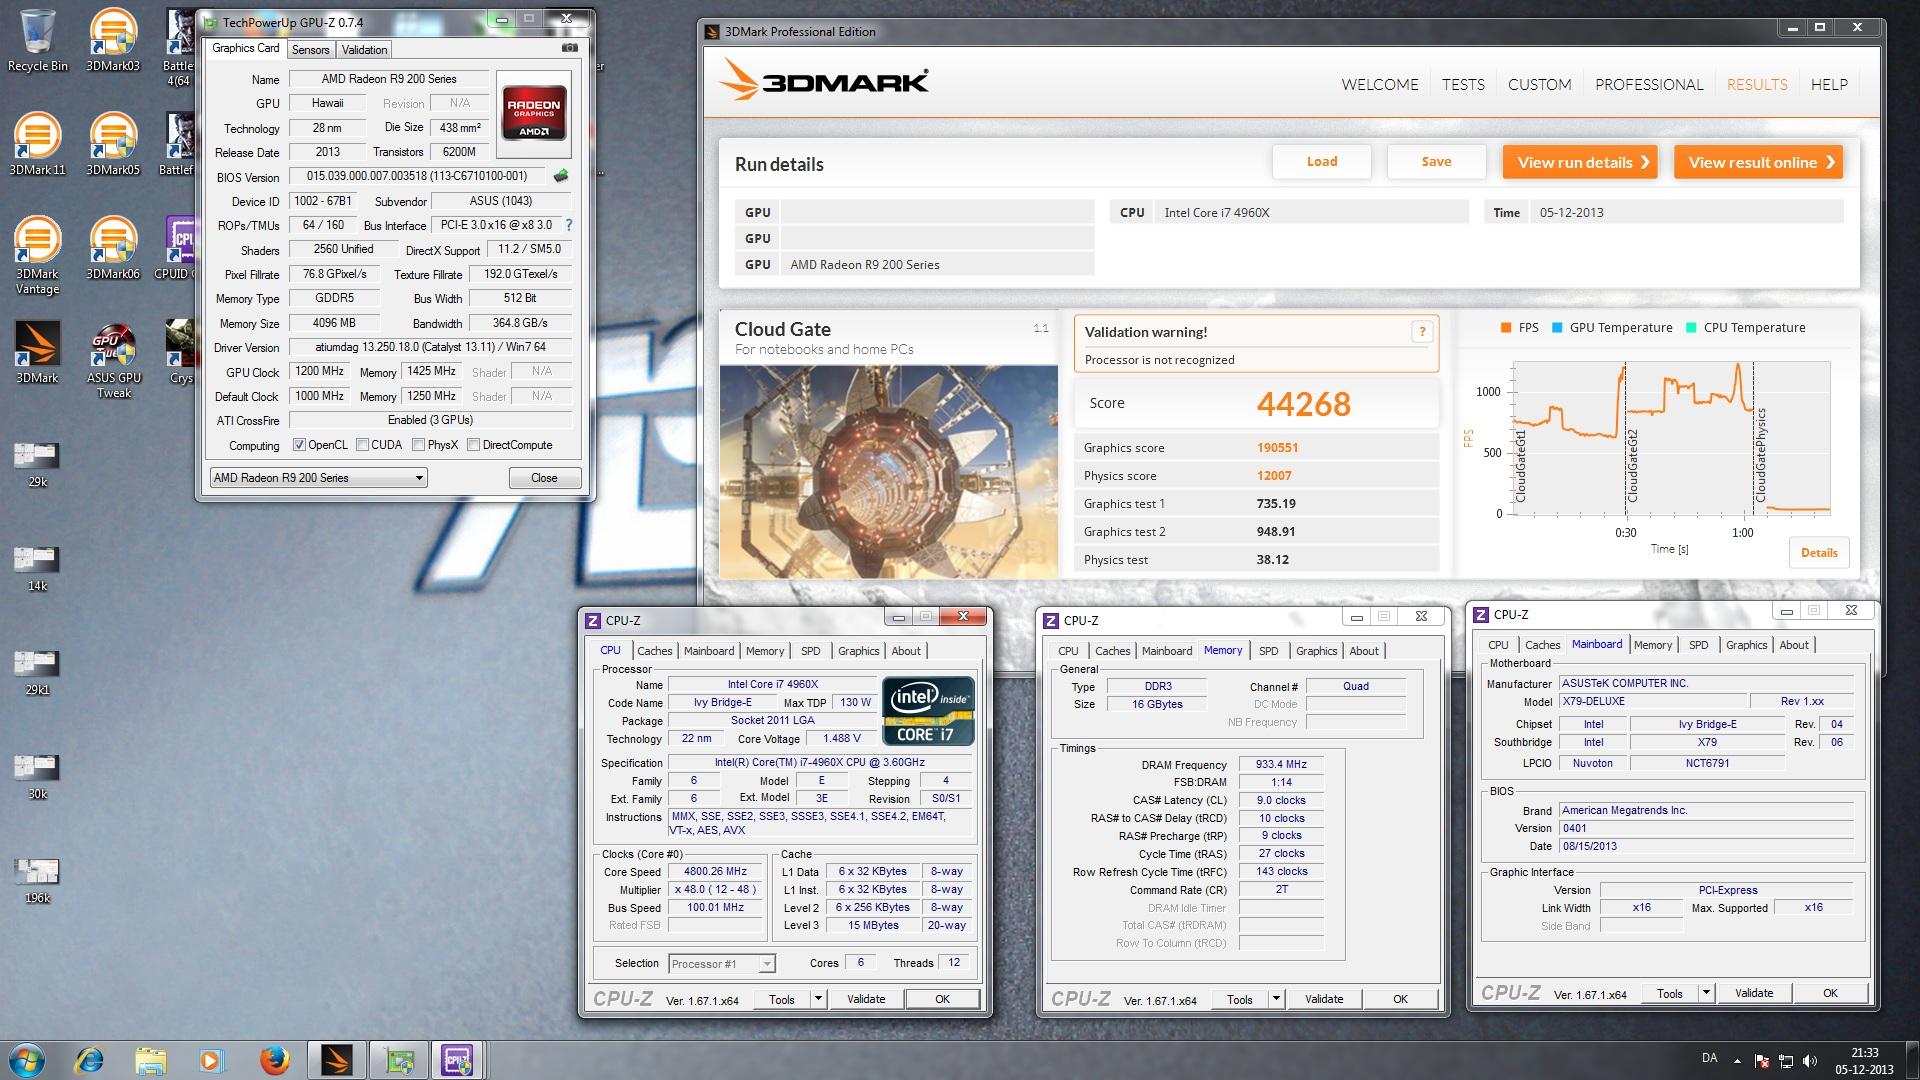Switch to the Validation tab in GPU-Z

(364, 50)
